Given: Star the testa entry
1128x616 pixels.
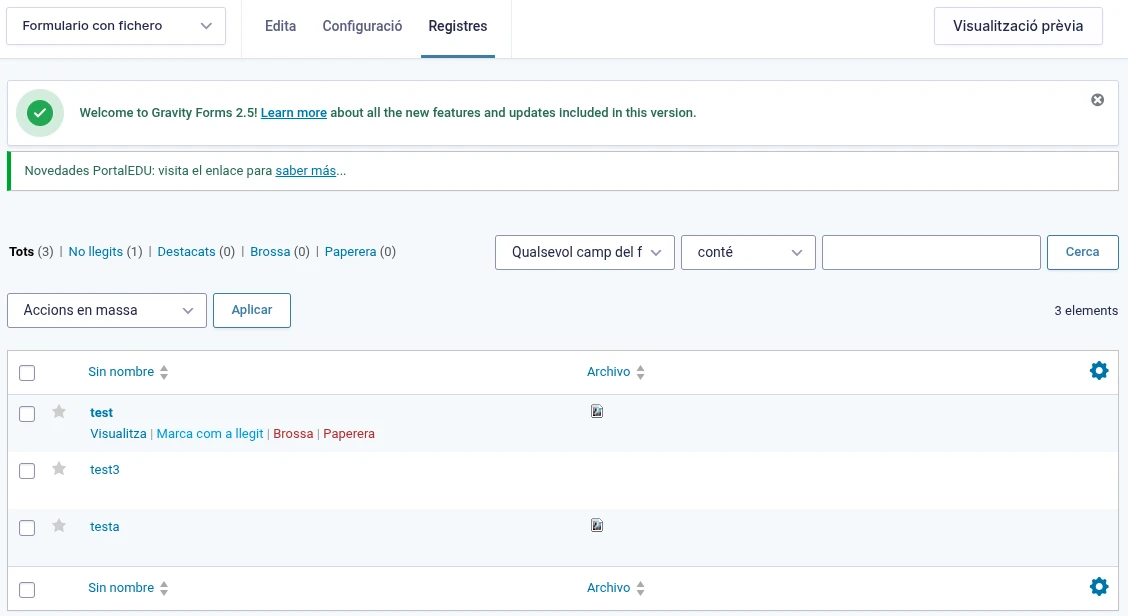Looking at the screenshot, I should click(59, 526).
